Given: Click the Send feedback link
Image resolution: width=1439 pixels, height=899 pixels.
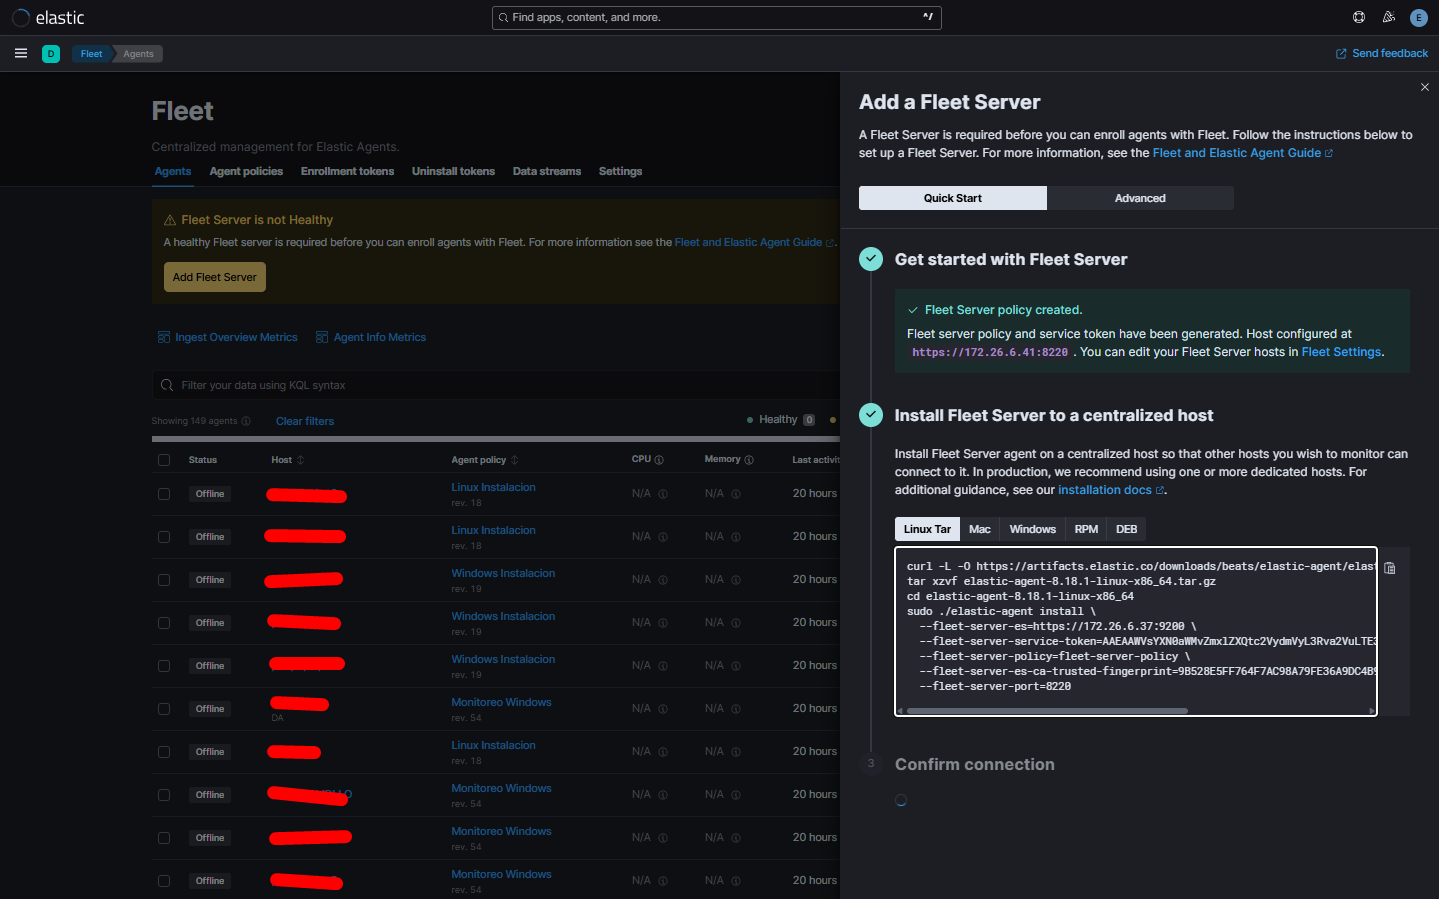Looking at the screenshot, I should click(x=1382, y=54).
